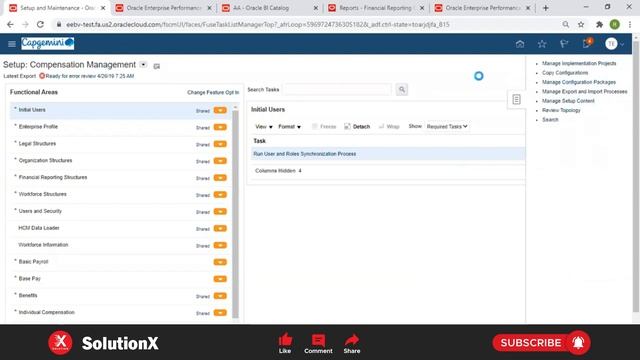Select Users and Security row
The image size is (640, 360).
pos(120,211)
